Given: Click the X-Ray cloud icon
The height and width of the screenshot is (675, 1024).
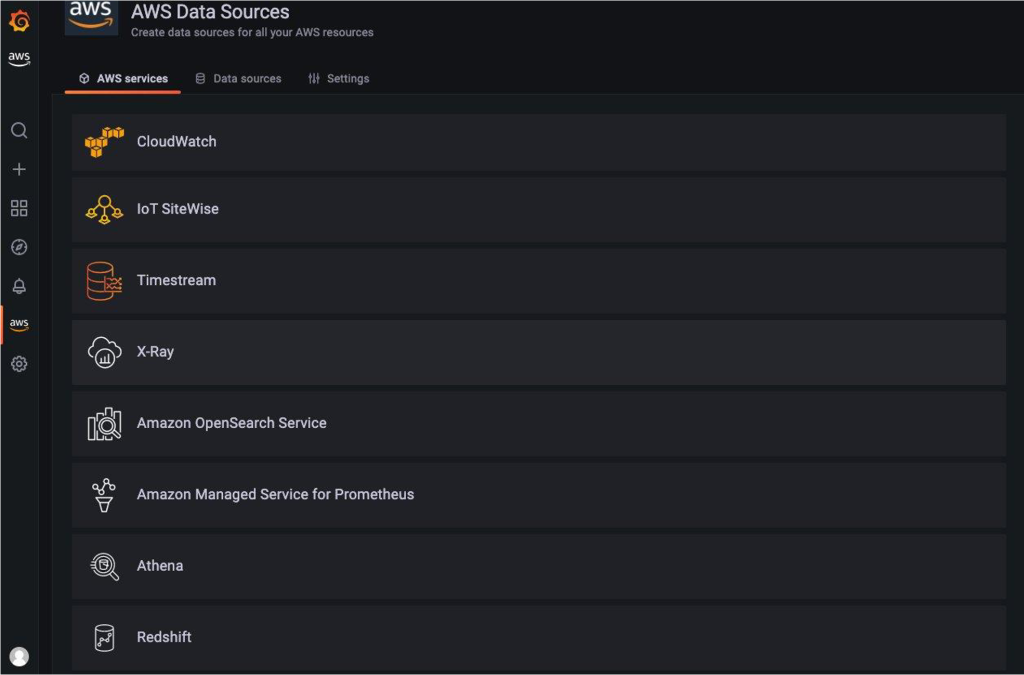Looking at the screenshot, I should (104, 353).
